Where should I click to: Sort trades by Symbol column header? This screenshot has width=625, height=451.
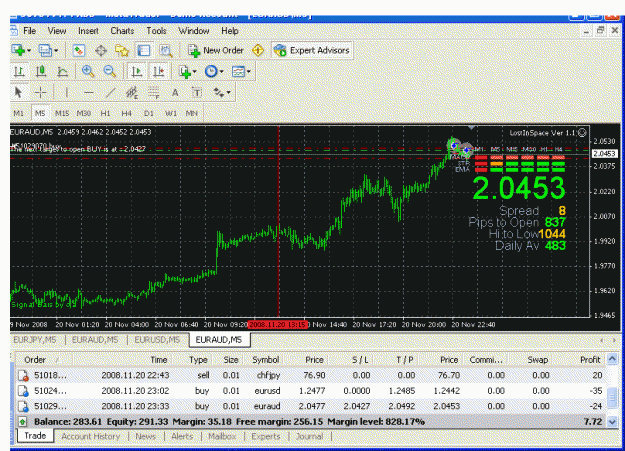tap(265, 360)
